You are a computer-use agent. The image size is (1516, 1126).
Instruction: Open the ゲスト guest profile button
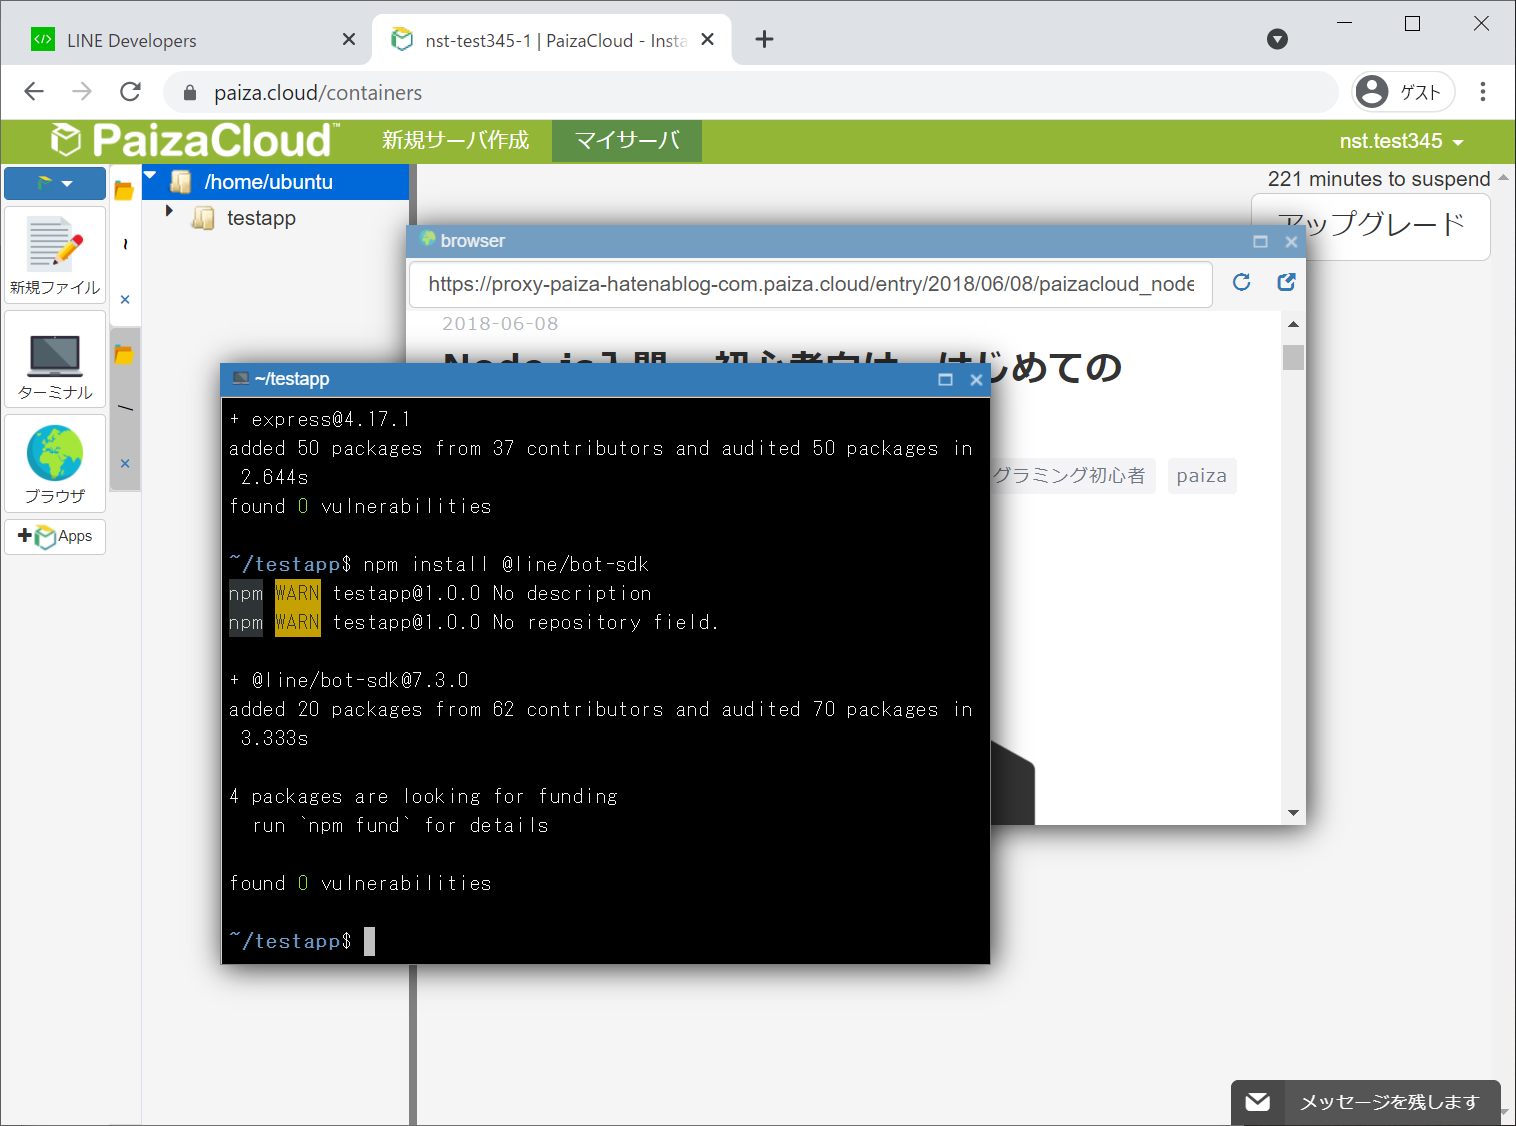click(x=1403, y=92)
